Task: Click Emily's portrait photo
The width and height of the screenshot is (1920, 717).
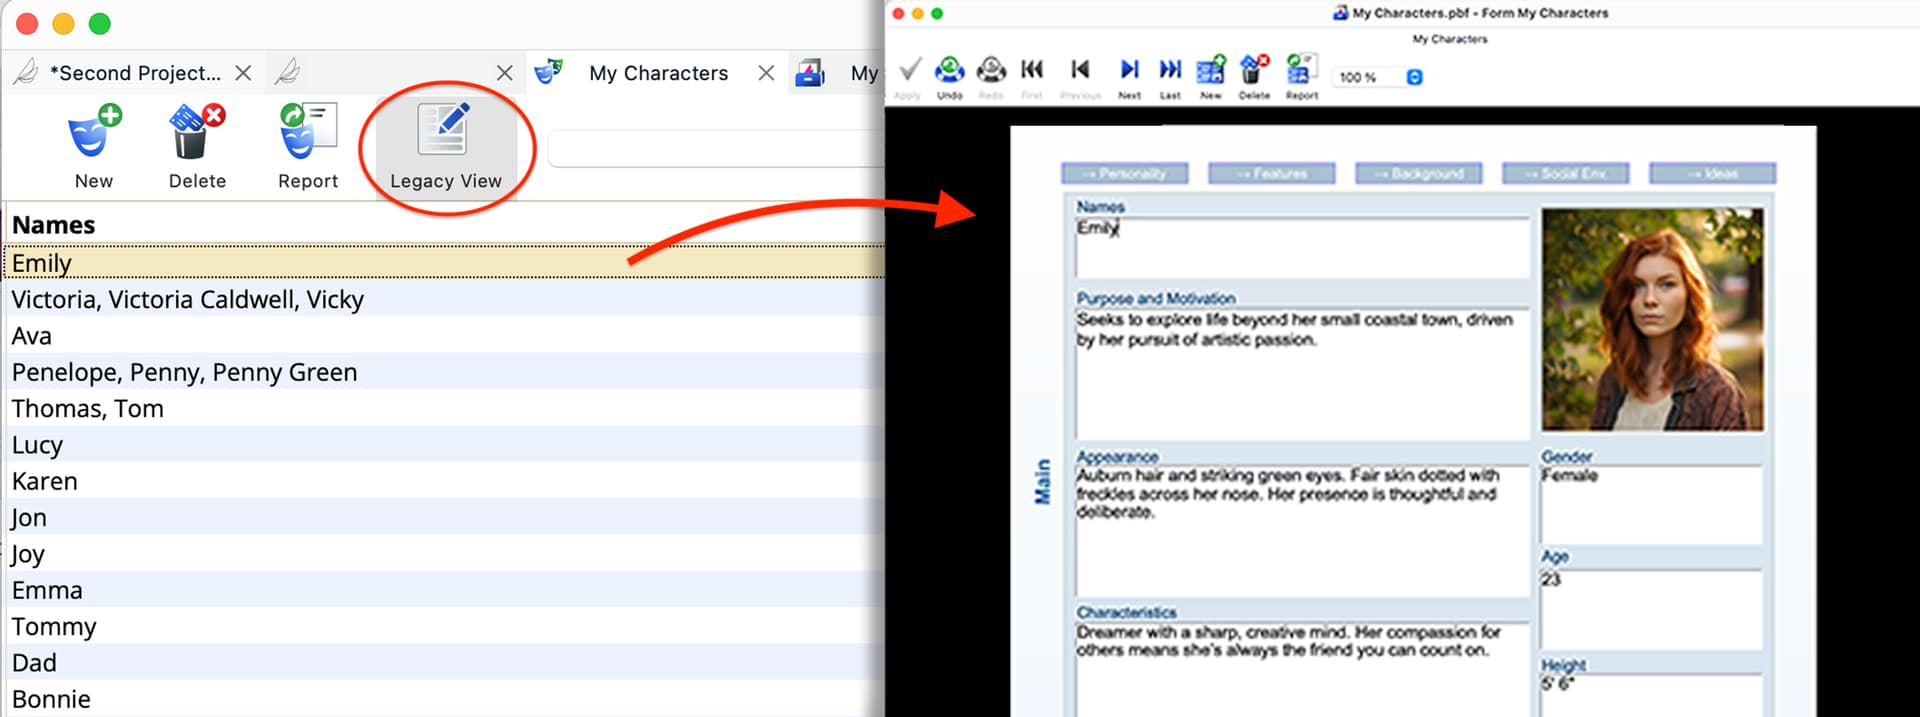Action: tap(1652, 319)
